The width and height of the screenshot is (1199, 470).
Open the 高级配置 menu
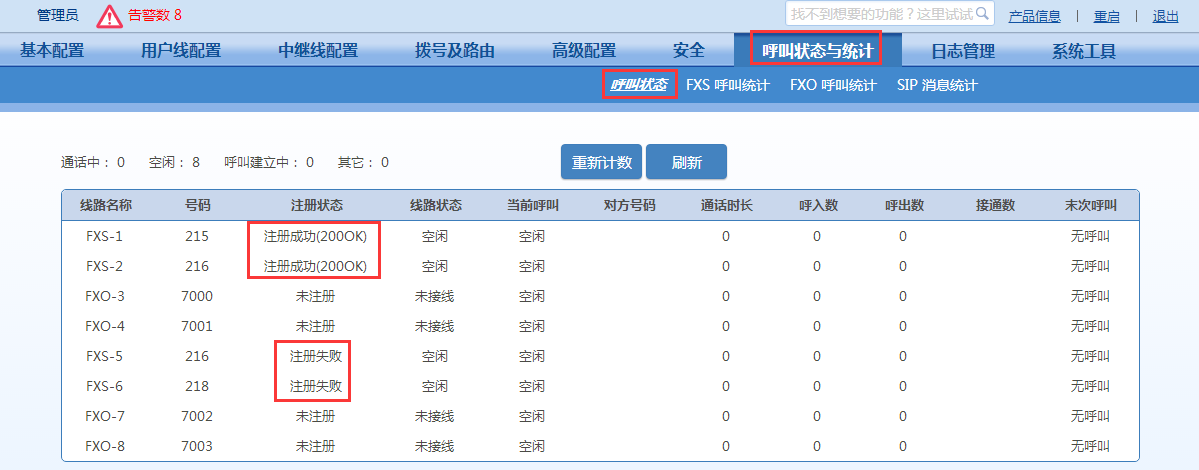584,51
